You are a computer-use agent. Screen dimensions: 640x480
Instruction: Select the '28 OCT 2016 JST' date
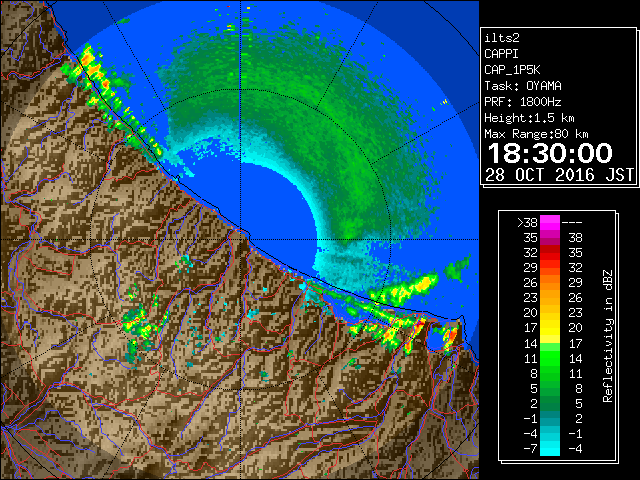[x=560, y=175]
